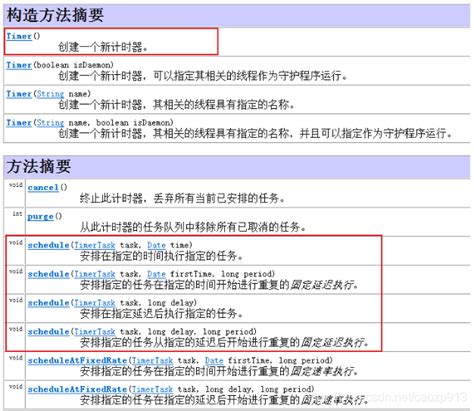
Task: Click schedule link with long delay, long period
Action: coord(48,332)
